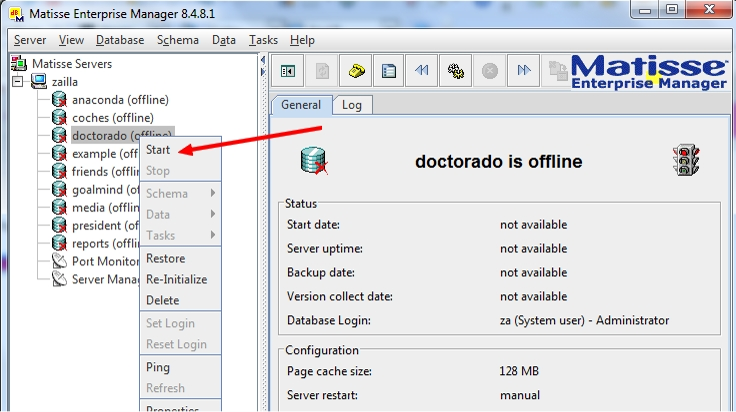Image resolution: width=736 pixels, height=412 pixels.
Task: Click the collapse-left arrow on the panel splitter
Action: pos(263,60)
